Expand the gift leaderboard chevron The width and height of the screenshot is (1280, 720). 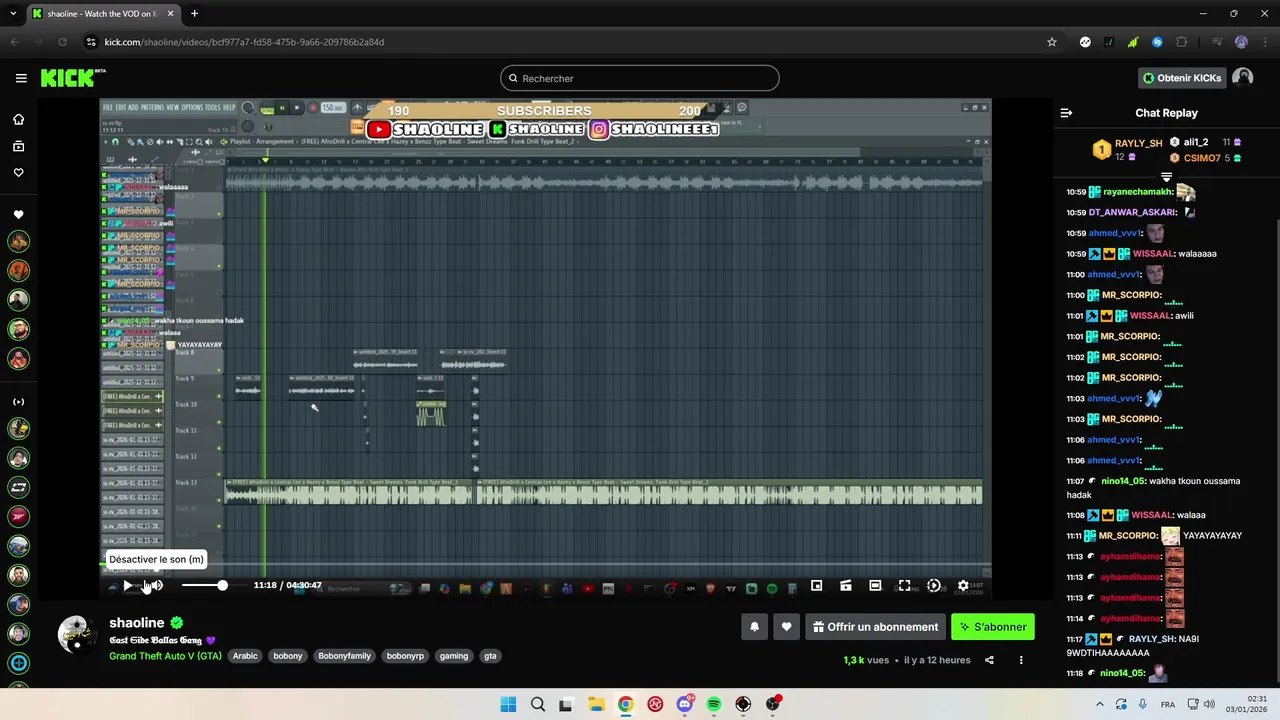coord(1166,177)
